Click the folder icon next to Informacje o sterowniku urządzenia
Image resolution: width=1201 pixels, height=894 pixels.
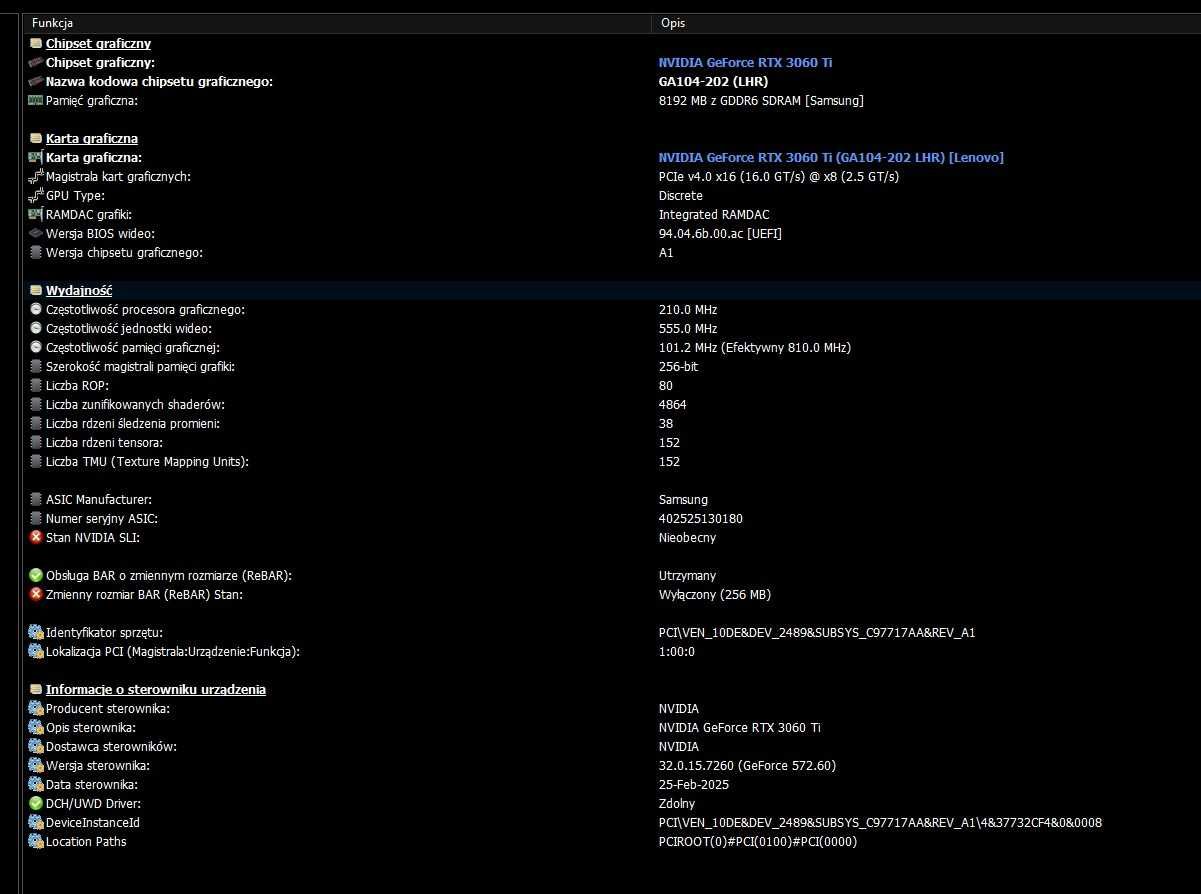36,689
